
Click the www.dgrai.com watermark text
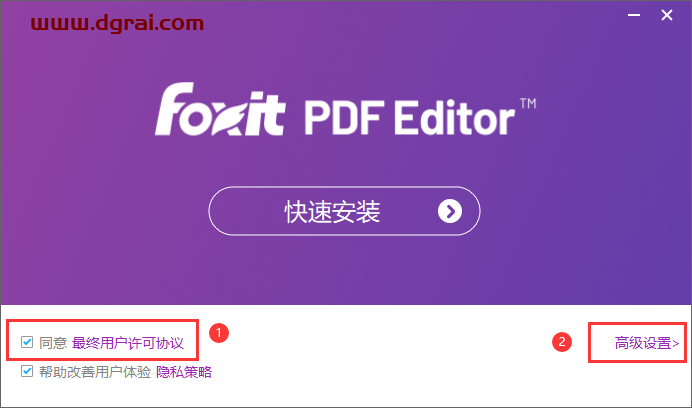point(117,23)
